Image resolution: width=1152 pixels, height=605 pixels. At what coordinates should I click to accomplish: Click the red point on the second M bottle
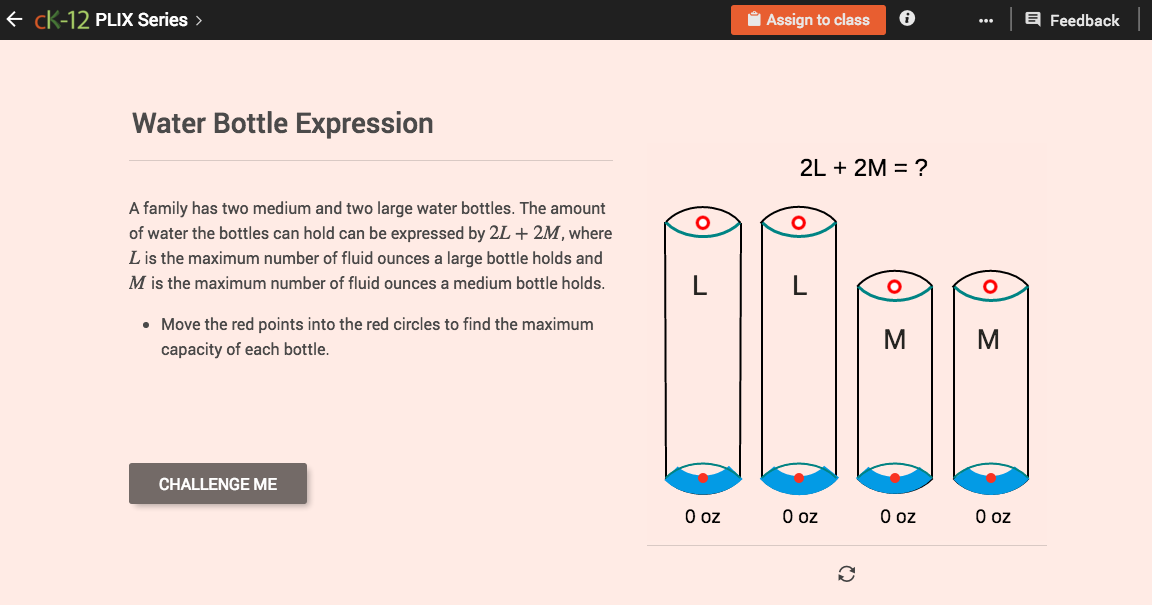(989, 477)
